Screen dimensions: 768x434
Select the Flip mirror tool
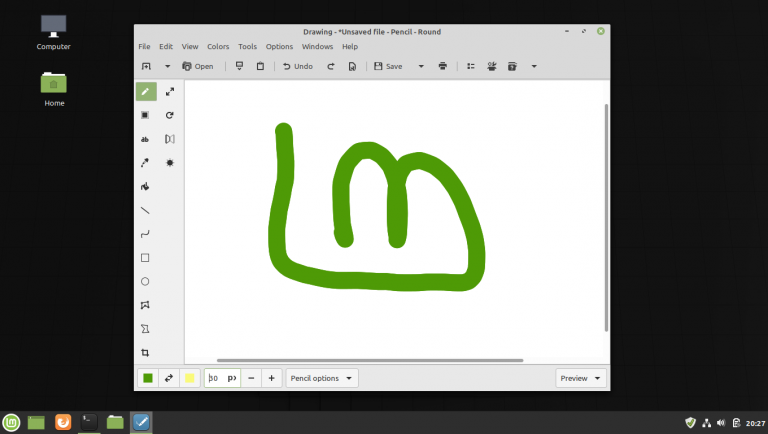(x=170, y=139)
